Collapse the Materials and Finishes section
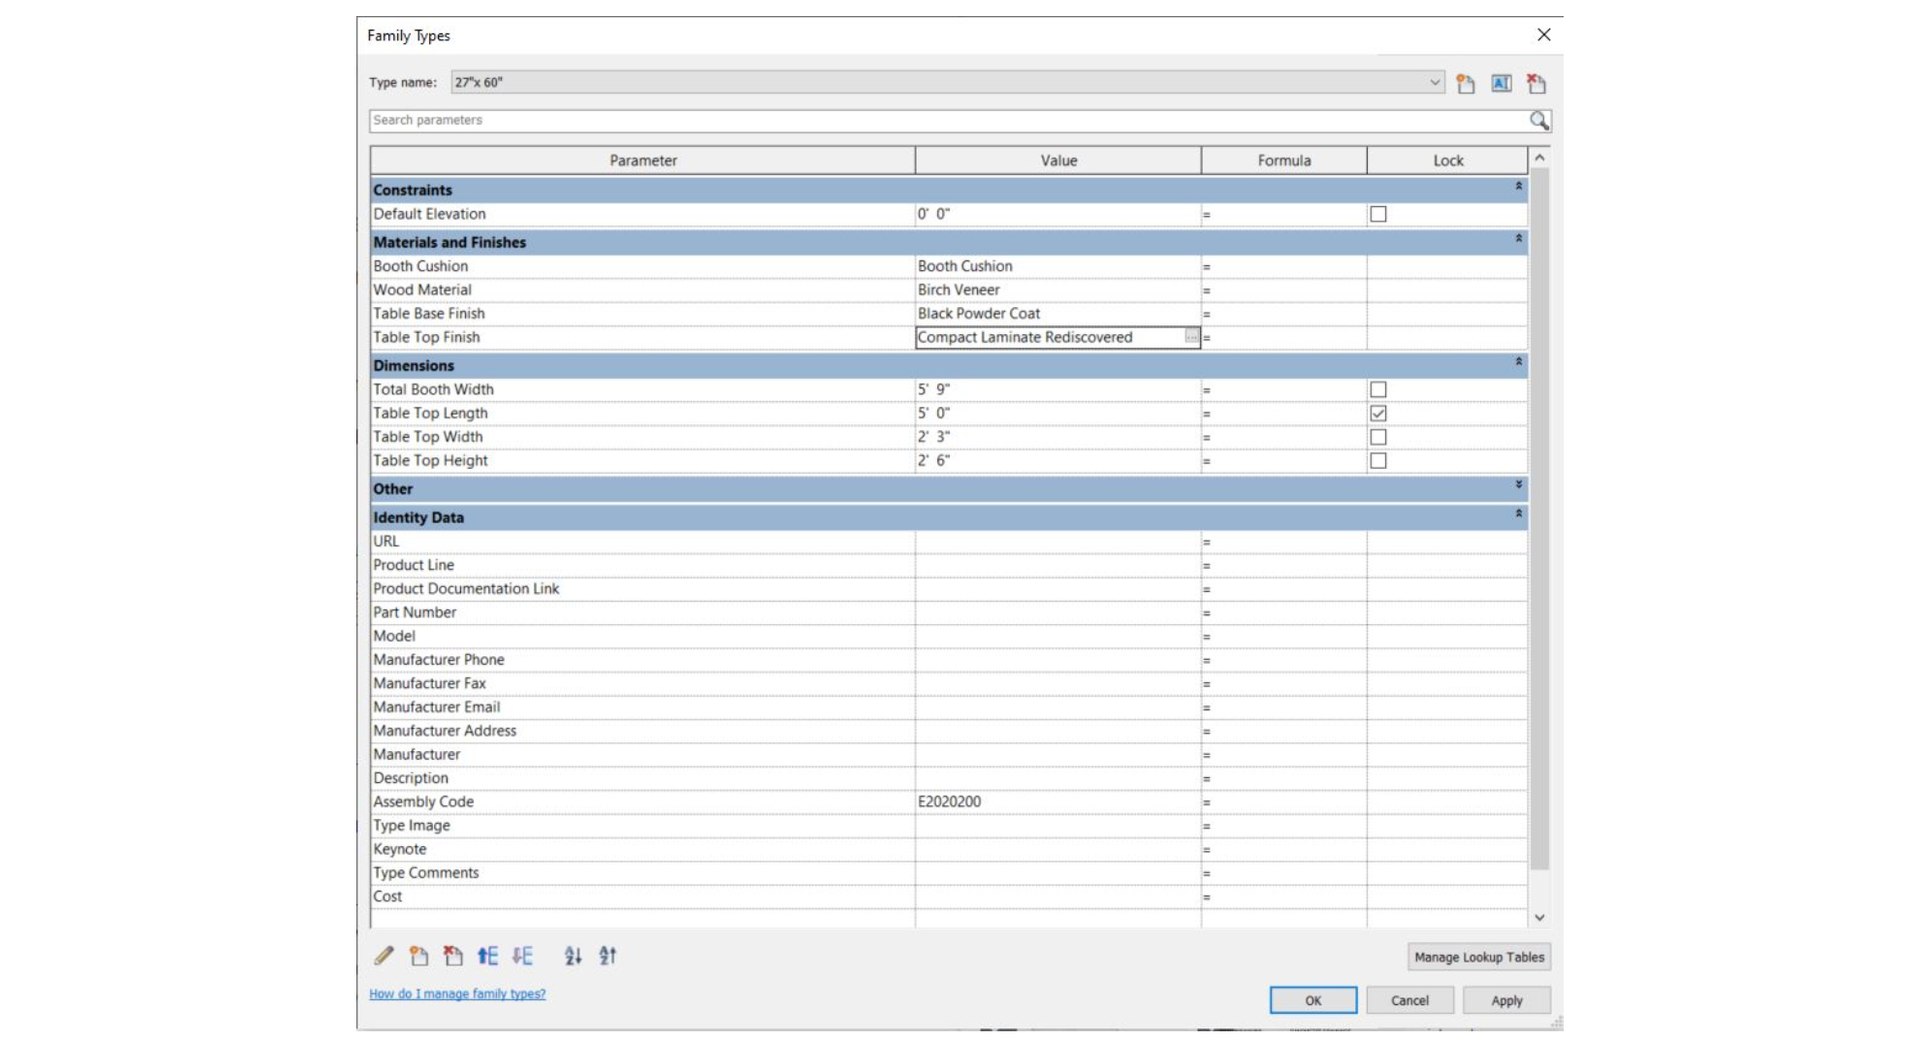Image resolution: width=1920 pixels, height=1047 pixels. [1518, 239]
